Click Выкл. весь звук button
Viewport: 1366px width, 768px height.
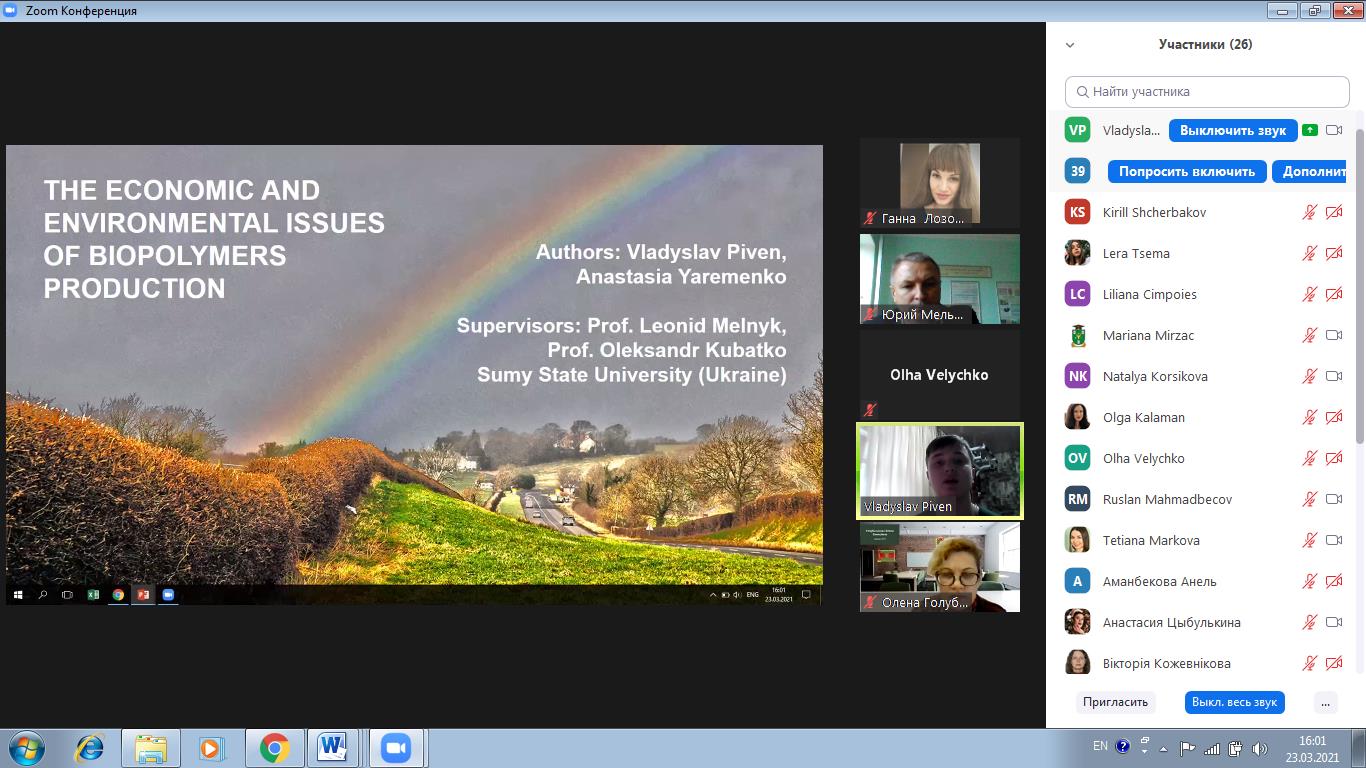pyautogui.click(x=1234, y=702)
